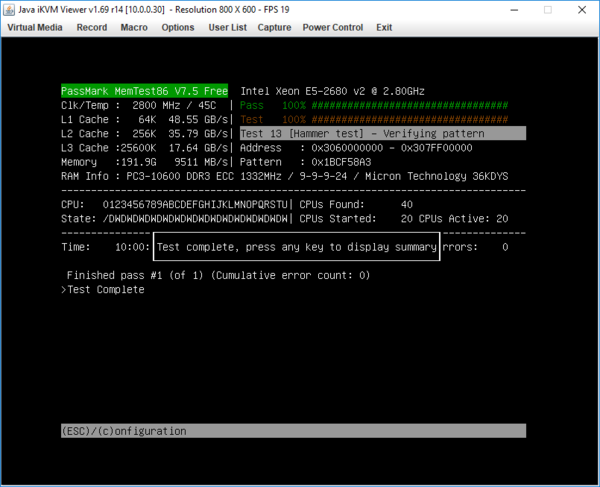
Task: Click the orange Test 100% progress bar
Action: [410, 119]
